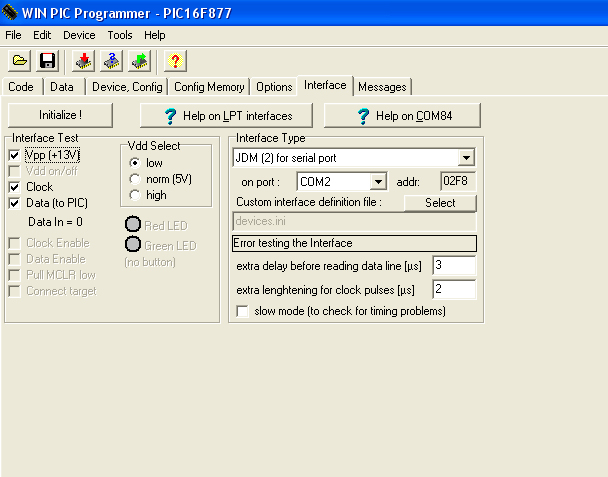Click the Initialize ! button
The image size is (608, 477).
point(60,115)
